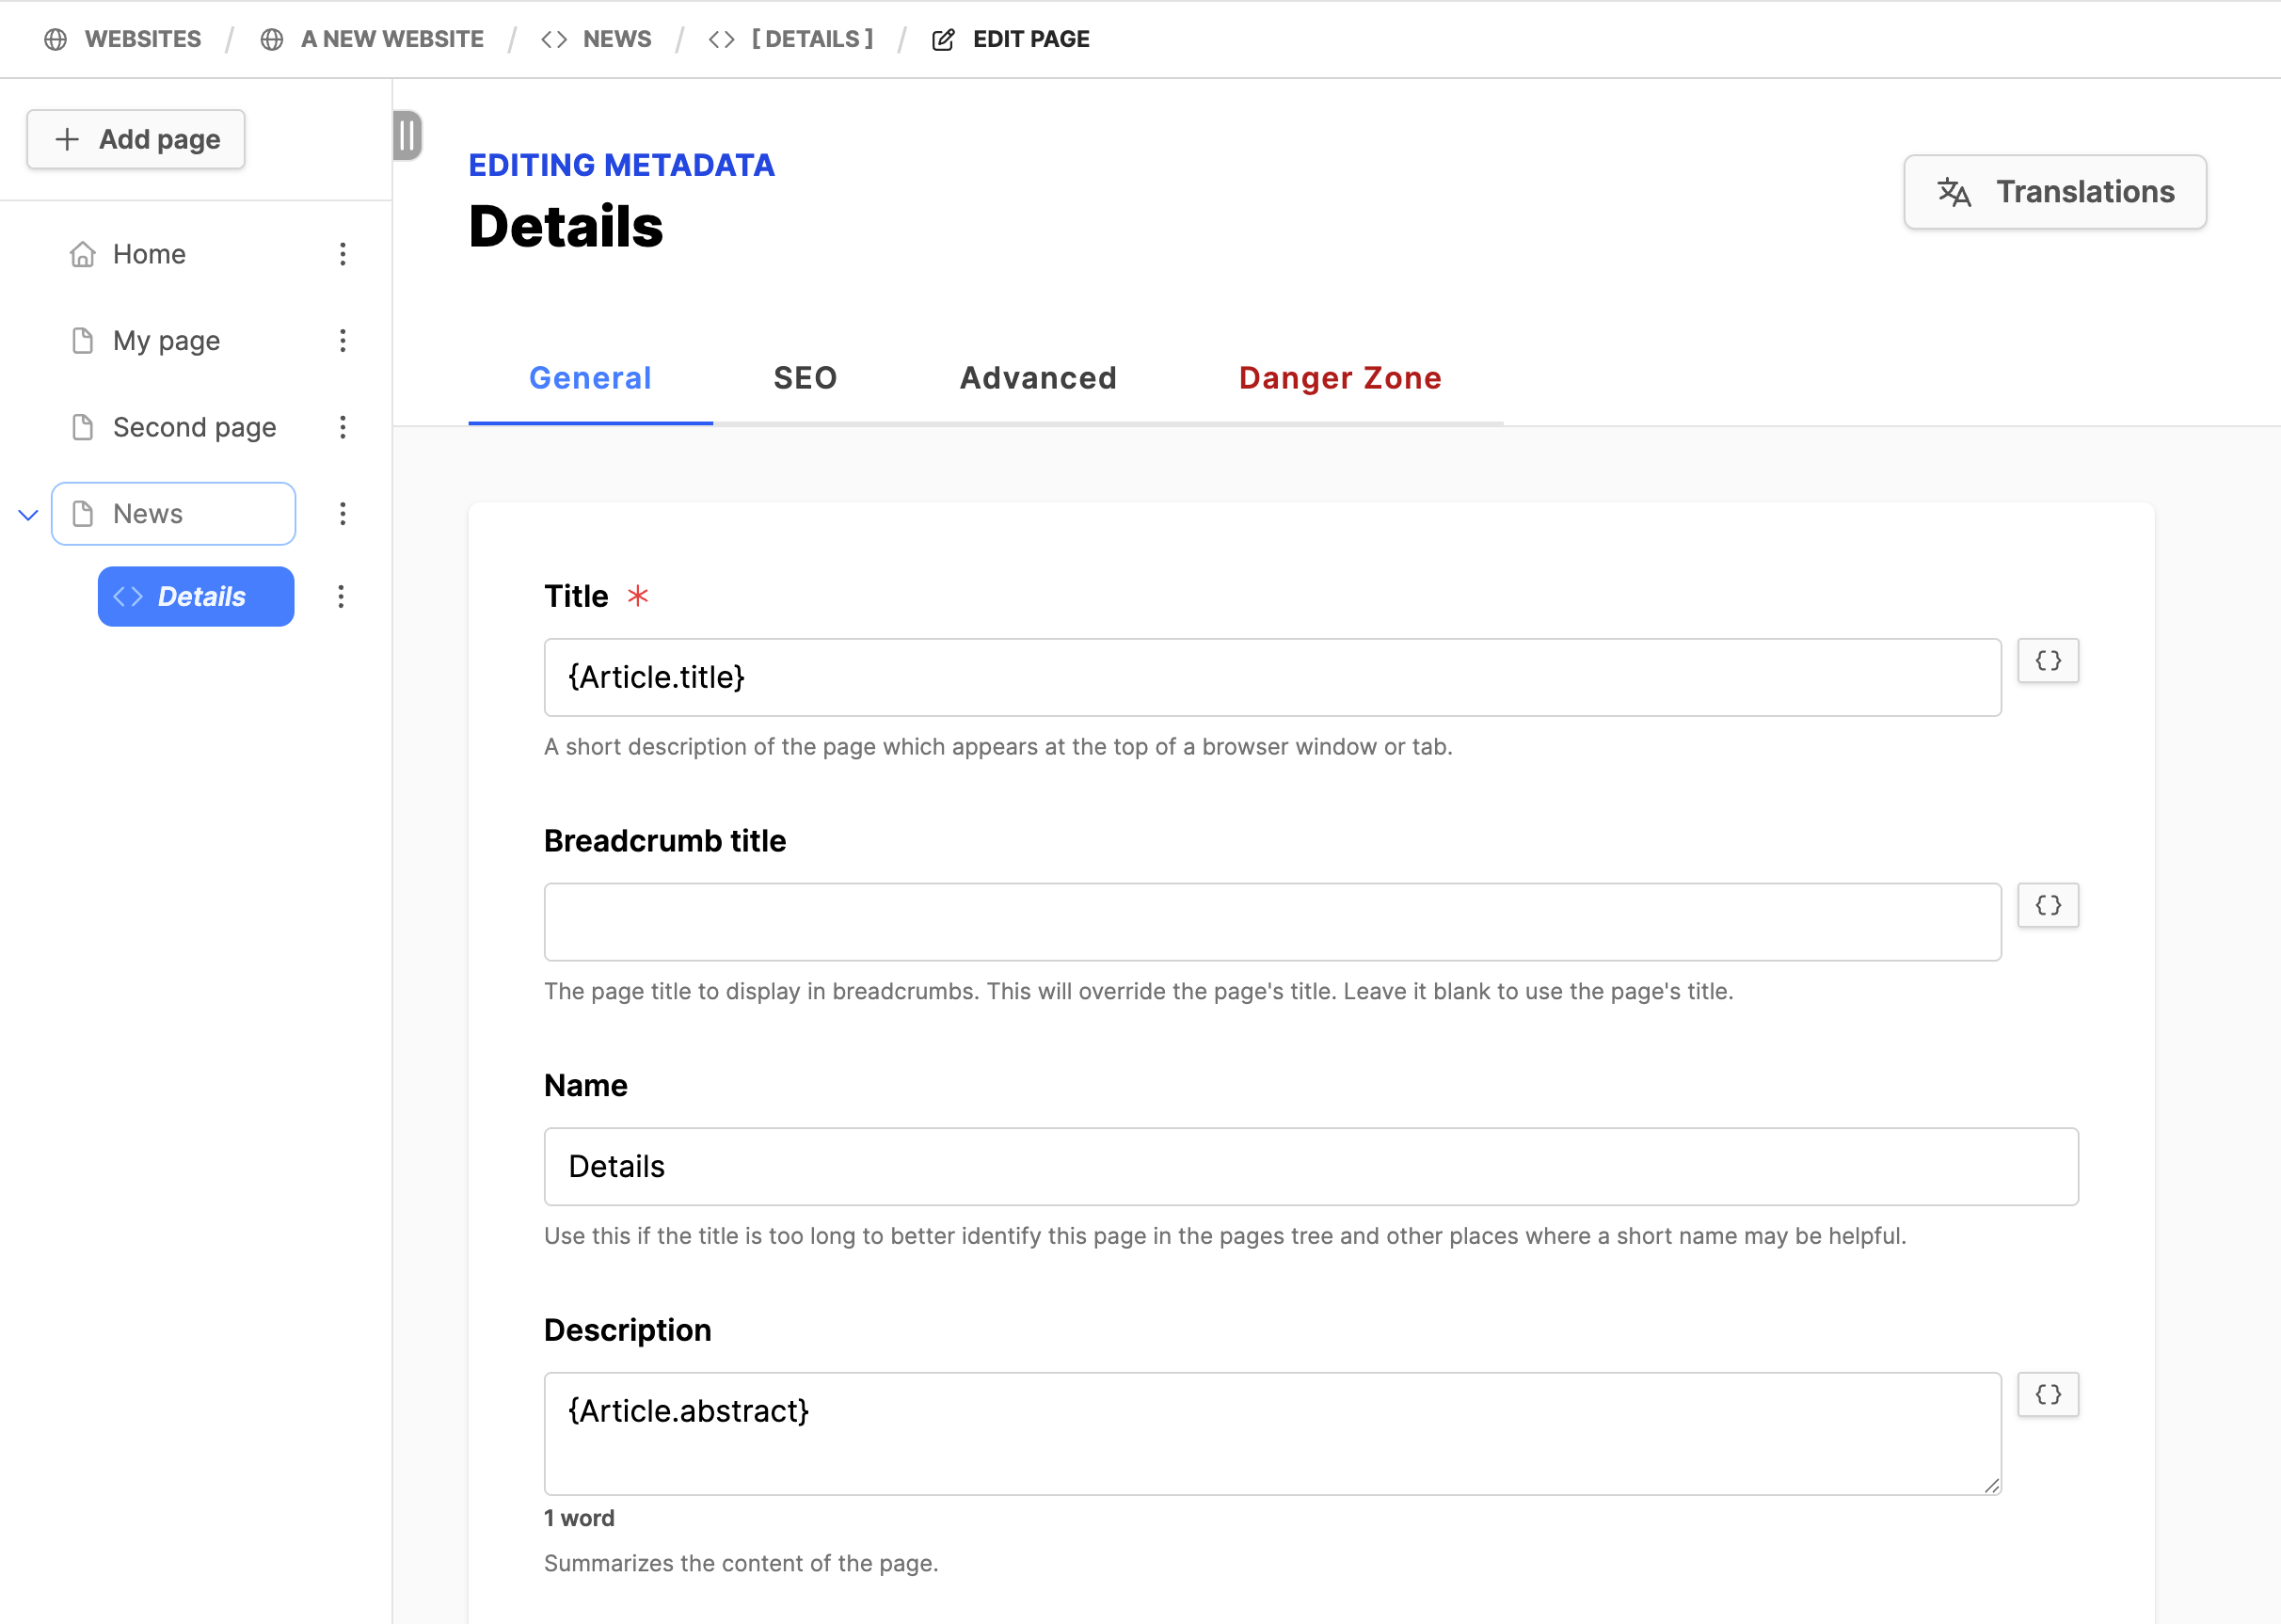Open the three-dot menu for News page
The height and width of the screenshot is (1624, 2281).
342,514
